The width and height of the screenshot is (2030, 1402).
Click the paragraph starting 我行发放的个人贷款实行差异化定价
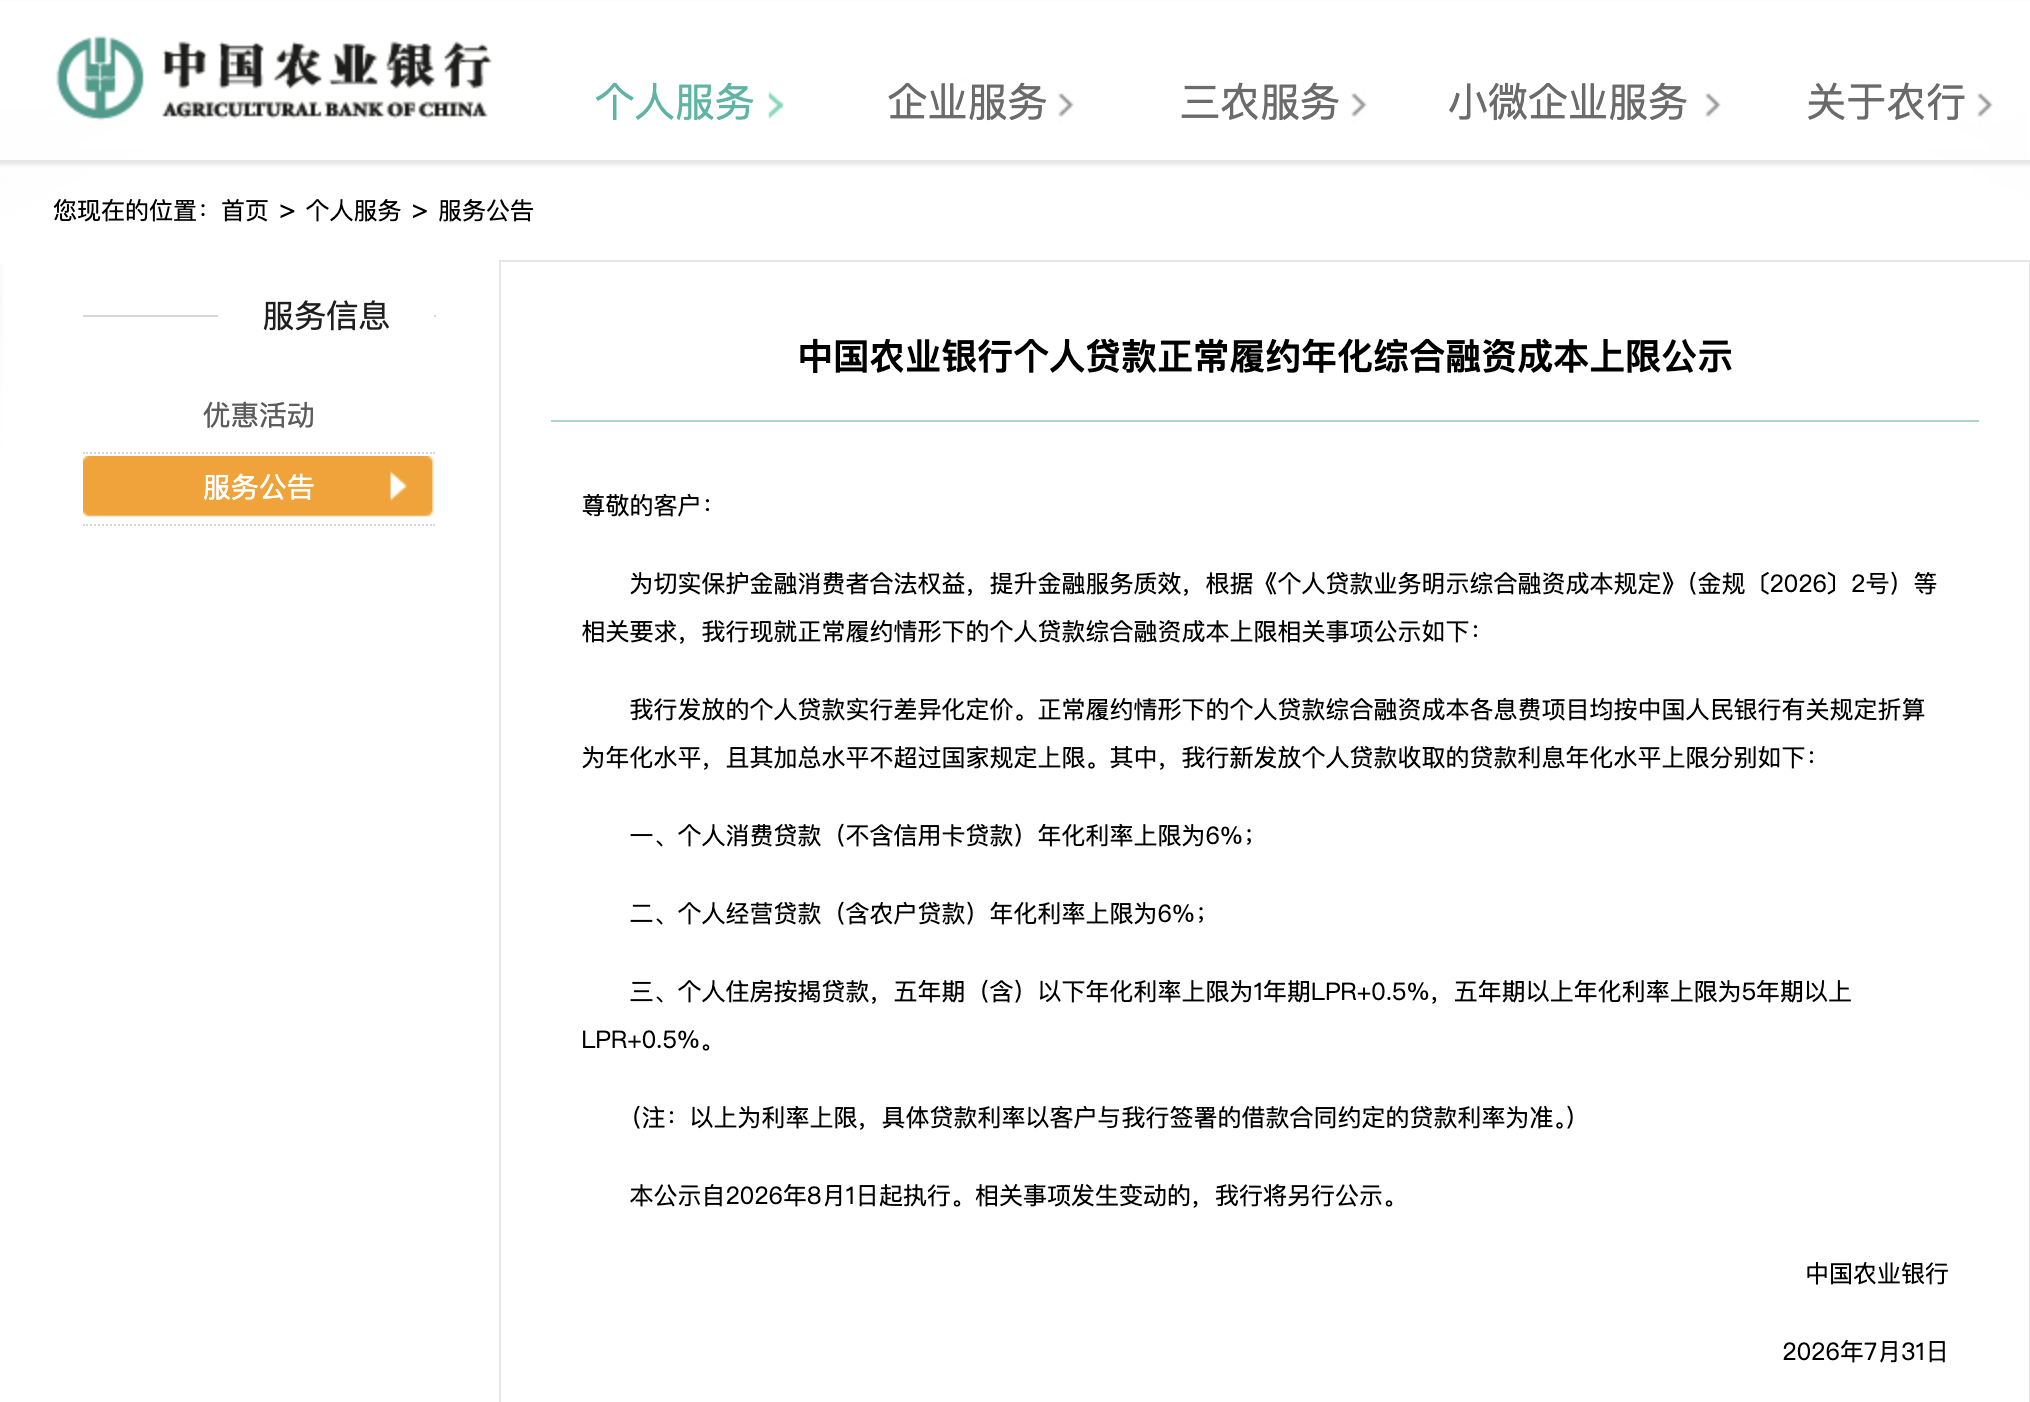coord(1254,733)
